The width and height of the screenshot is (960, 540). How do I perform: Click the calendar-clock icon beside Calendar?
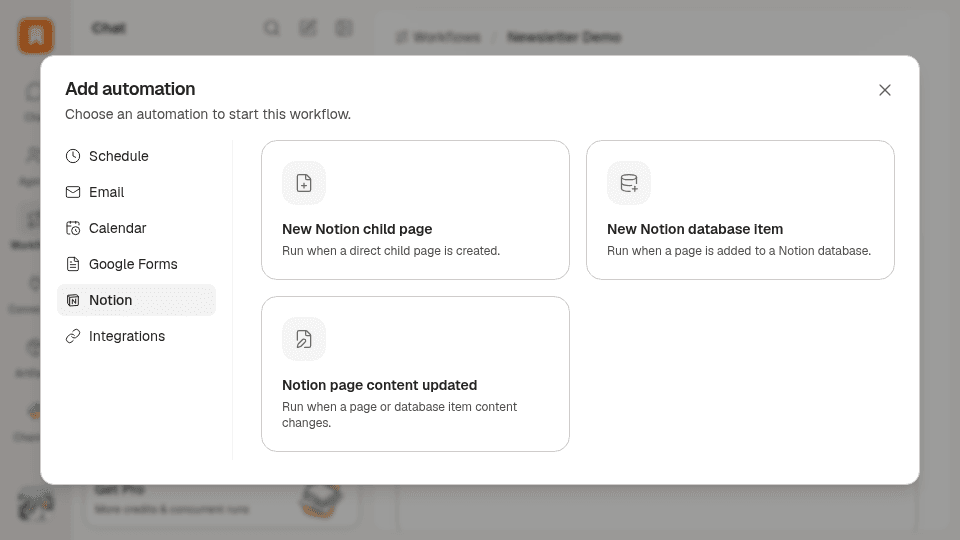point(73,228)
